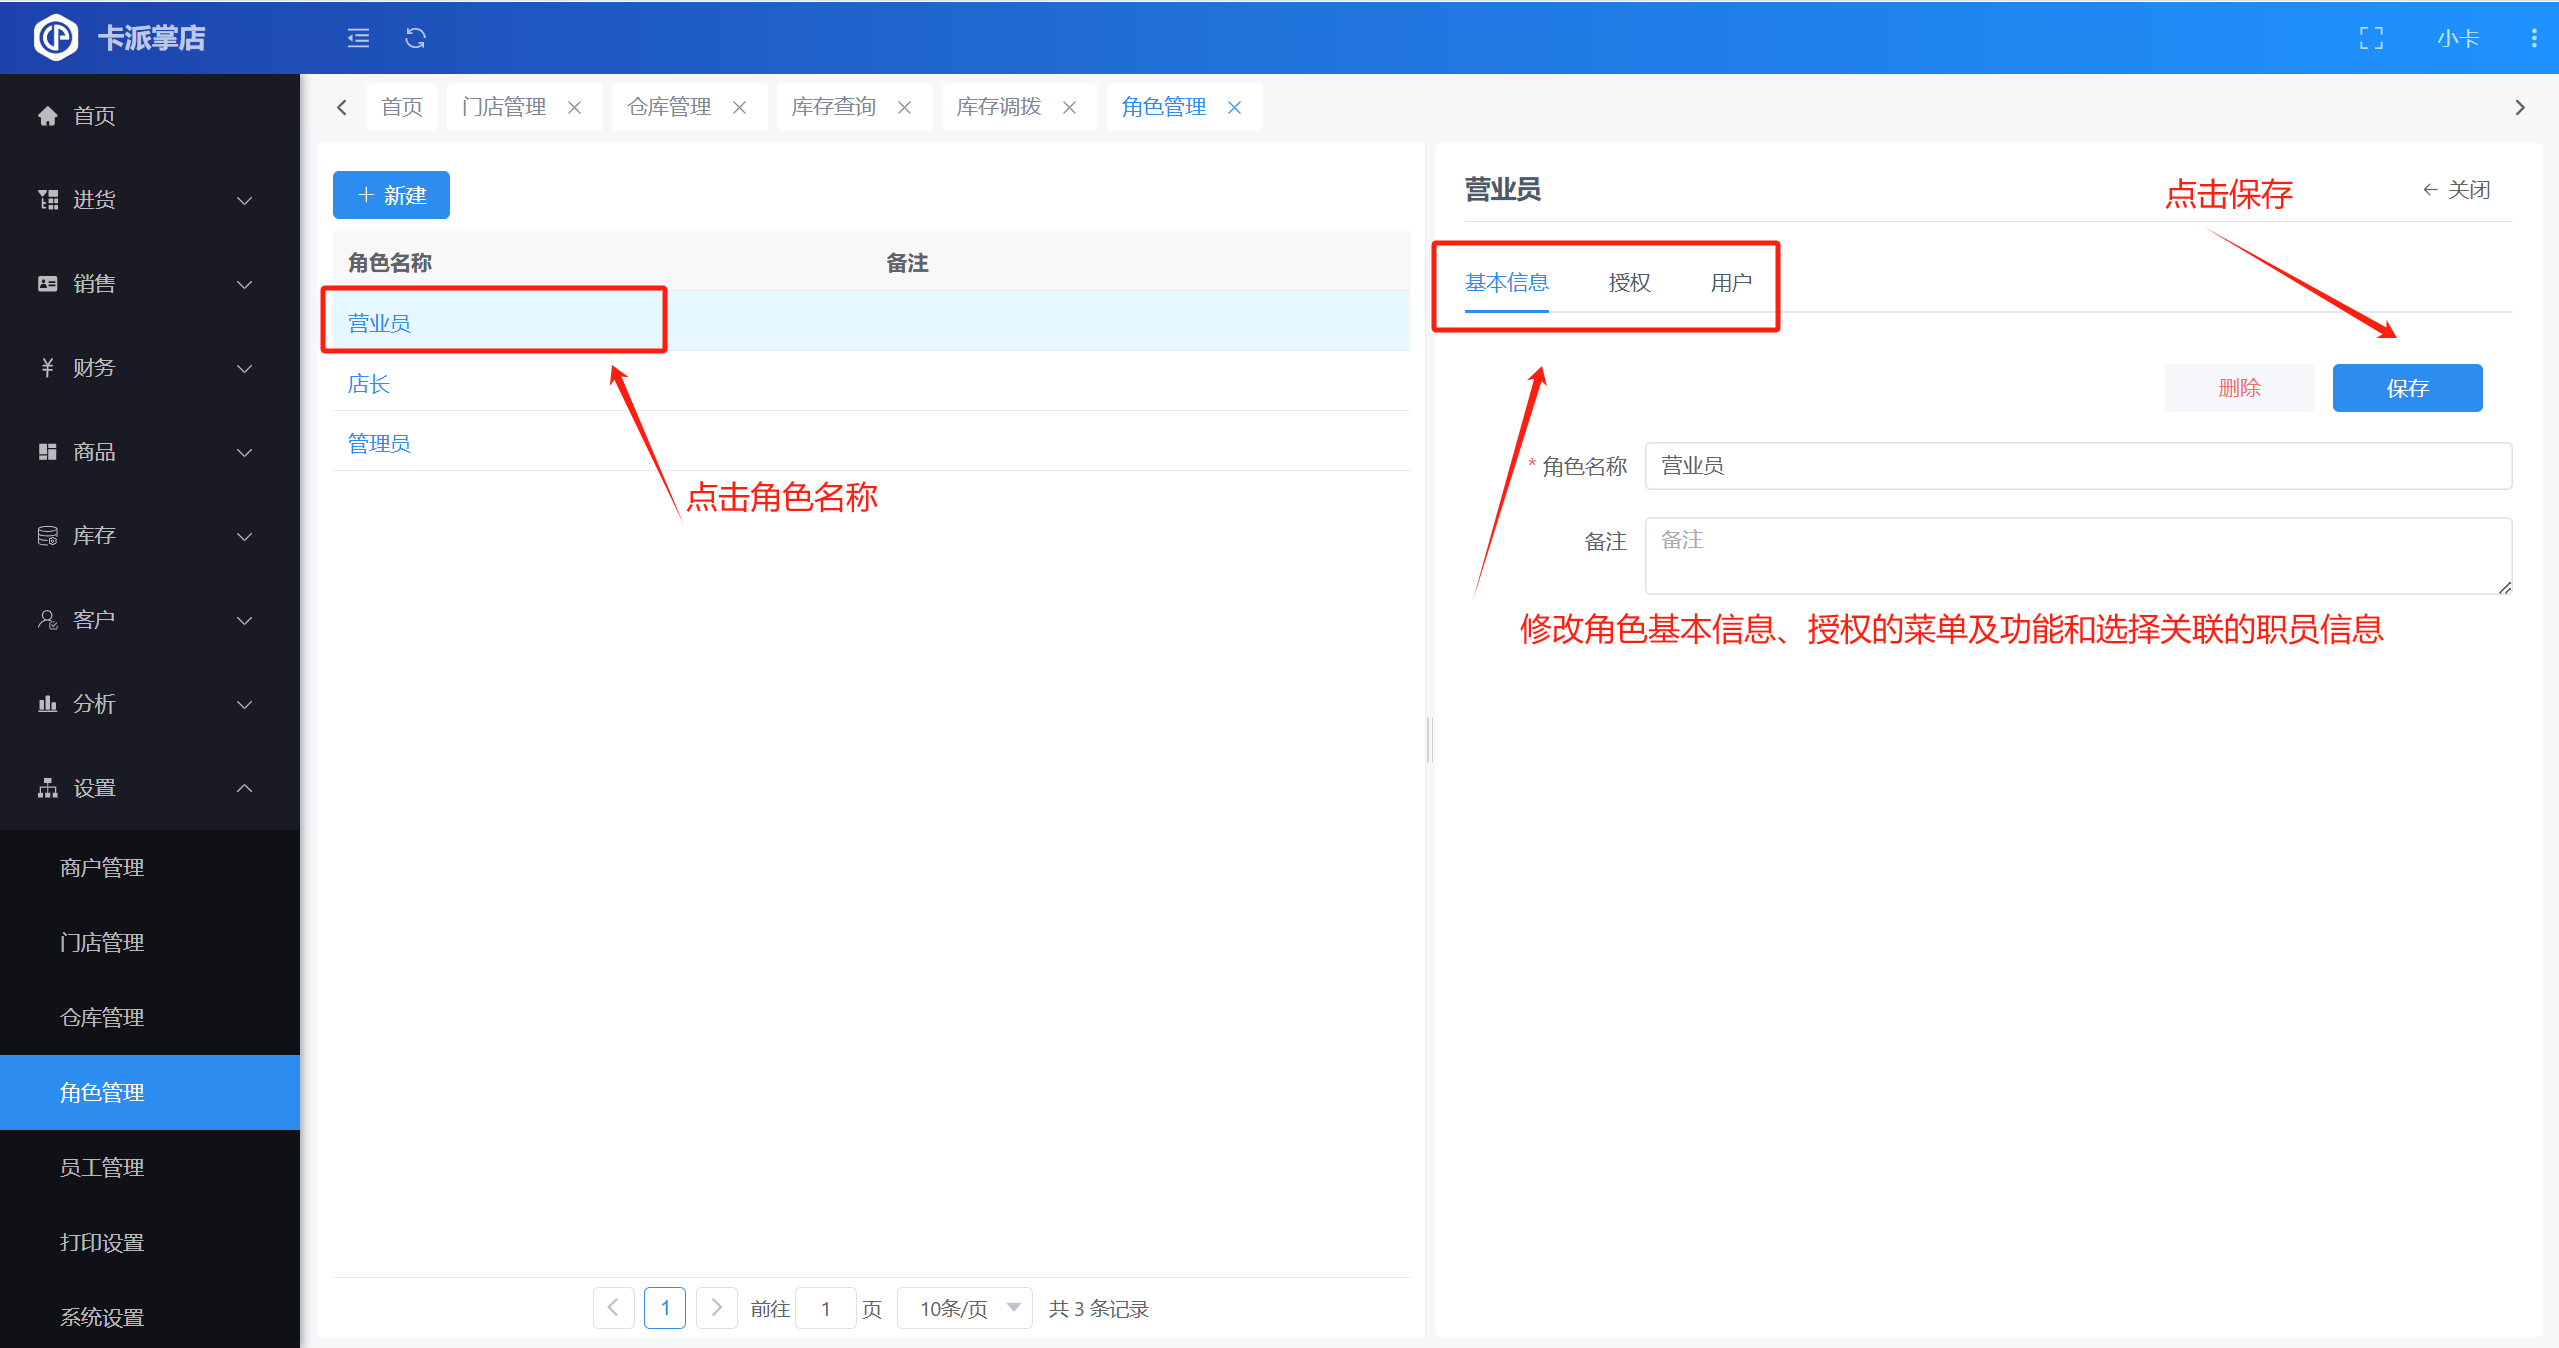Click the sidebar collapse menu icon
The image size is (2559, 1348).
pos(358,38)
